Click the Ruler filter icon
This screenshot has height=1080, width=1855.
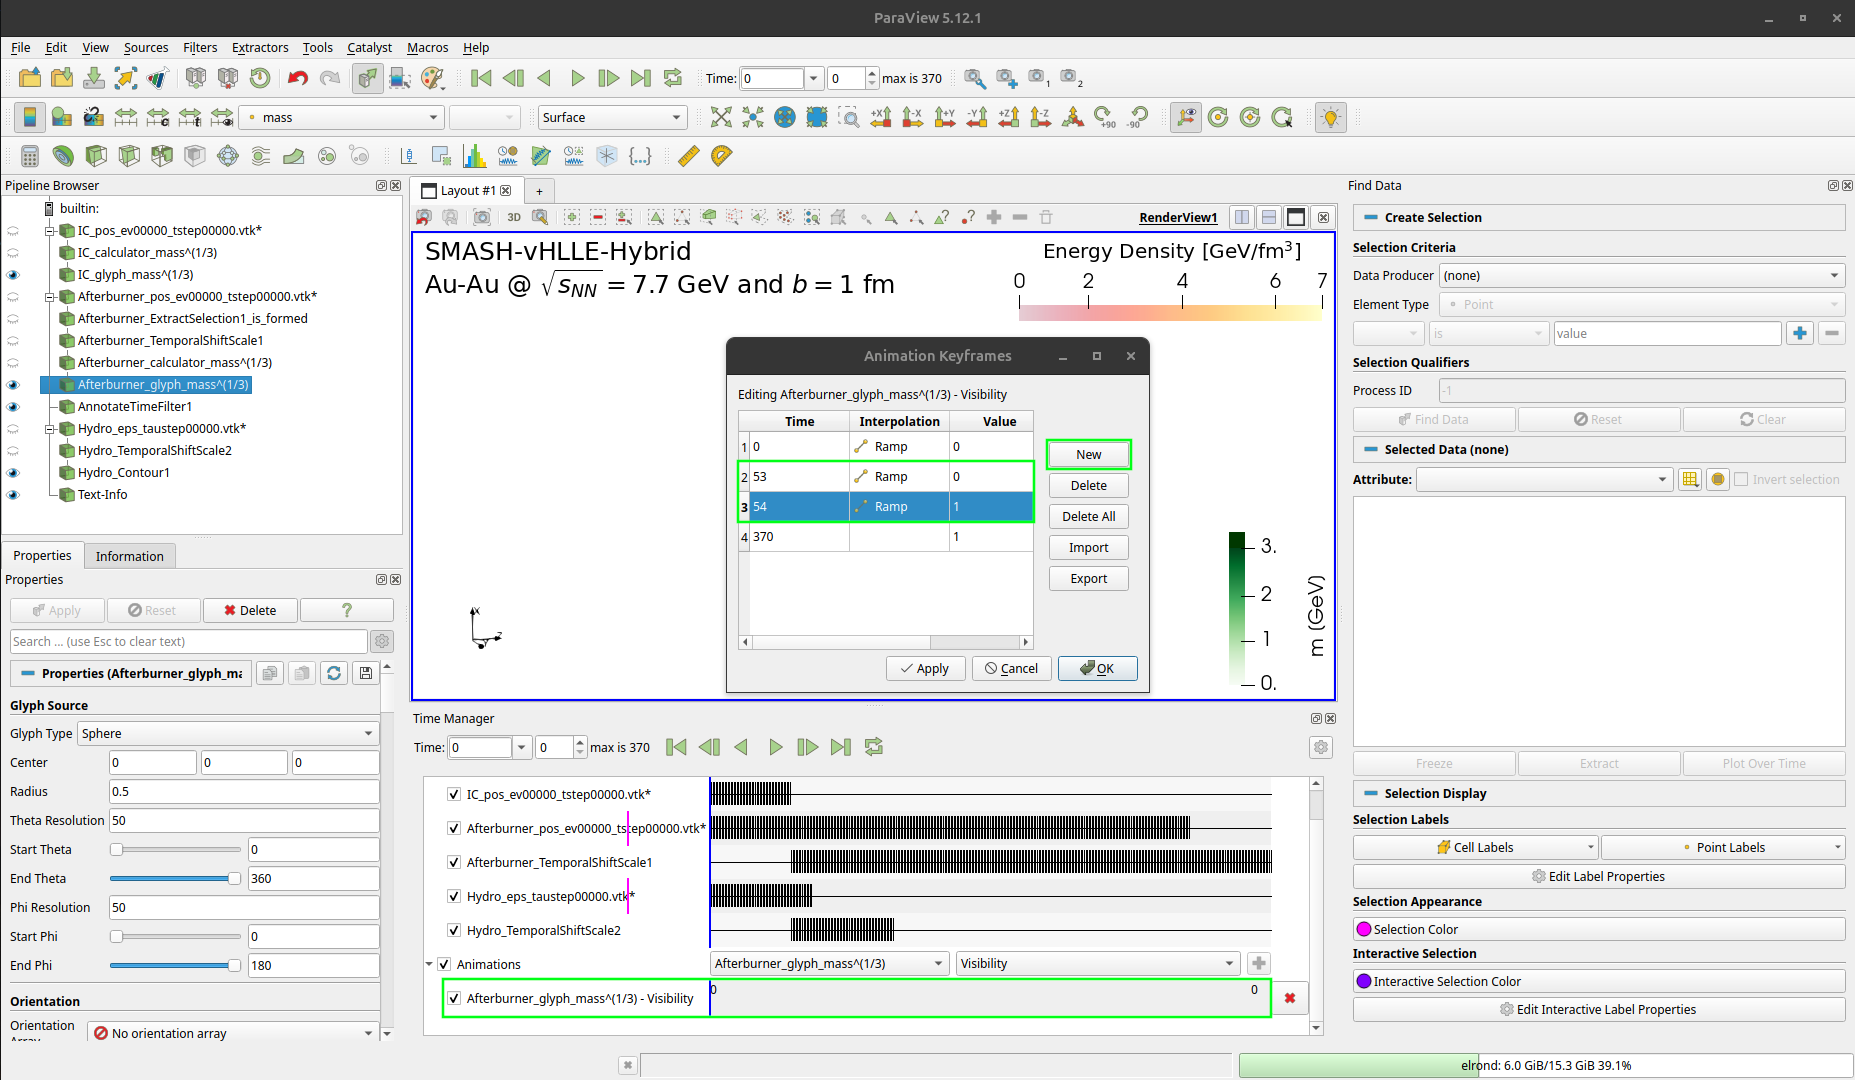(x=688, y=156)
